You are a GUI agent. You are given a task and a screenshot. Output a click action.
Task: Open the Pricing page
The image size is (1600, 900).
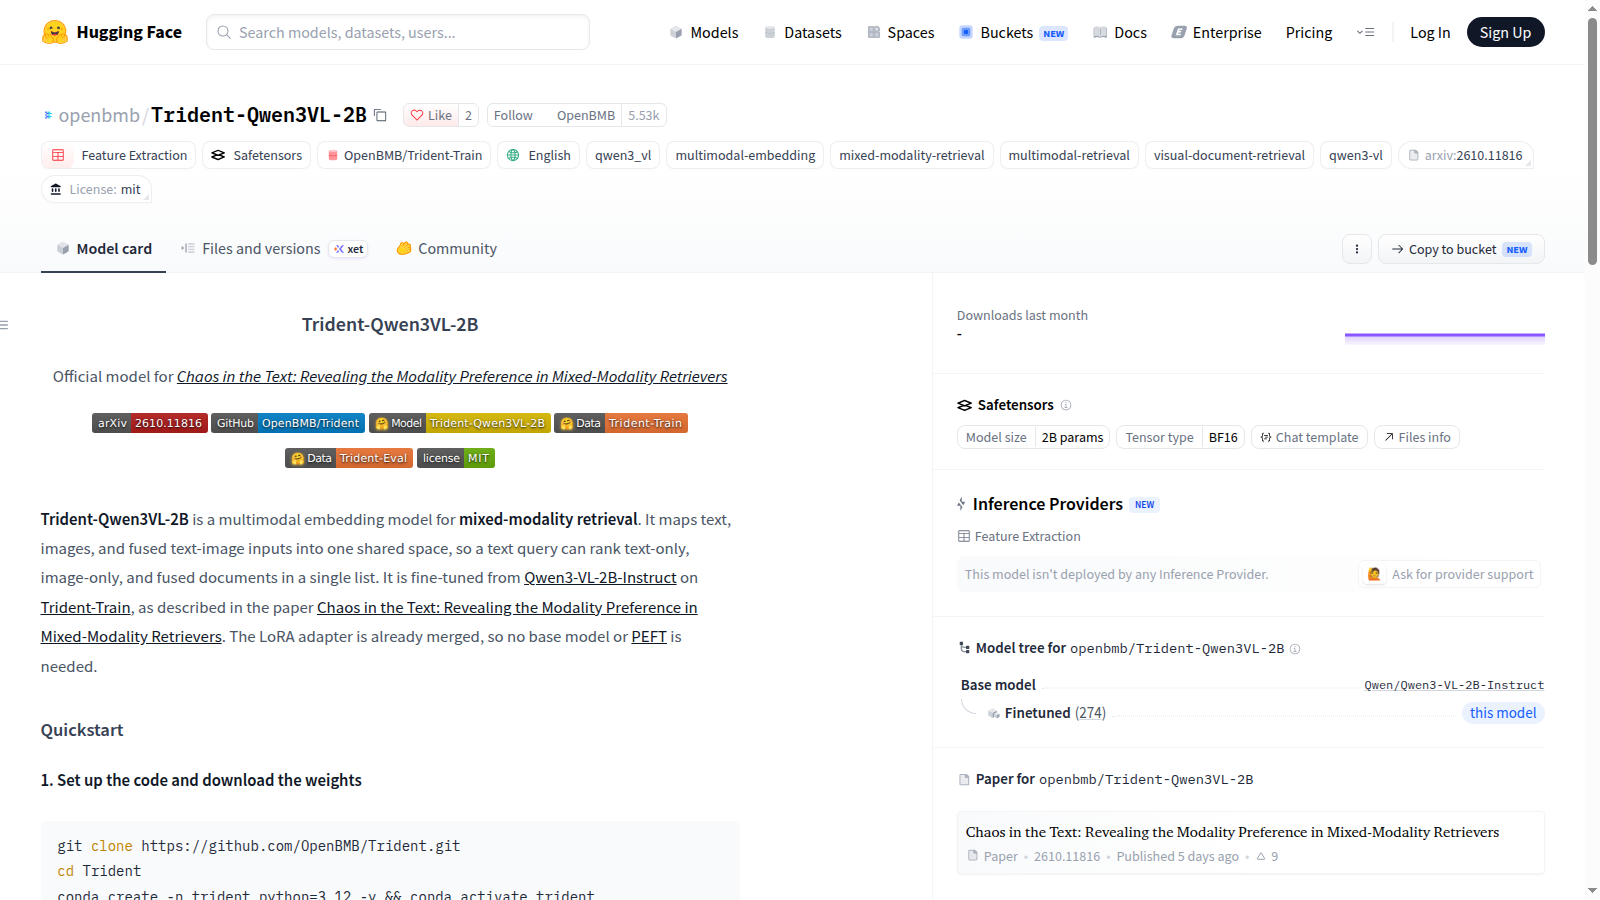[1309, 32]
